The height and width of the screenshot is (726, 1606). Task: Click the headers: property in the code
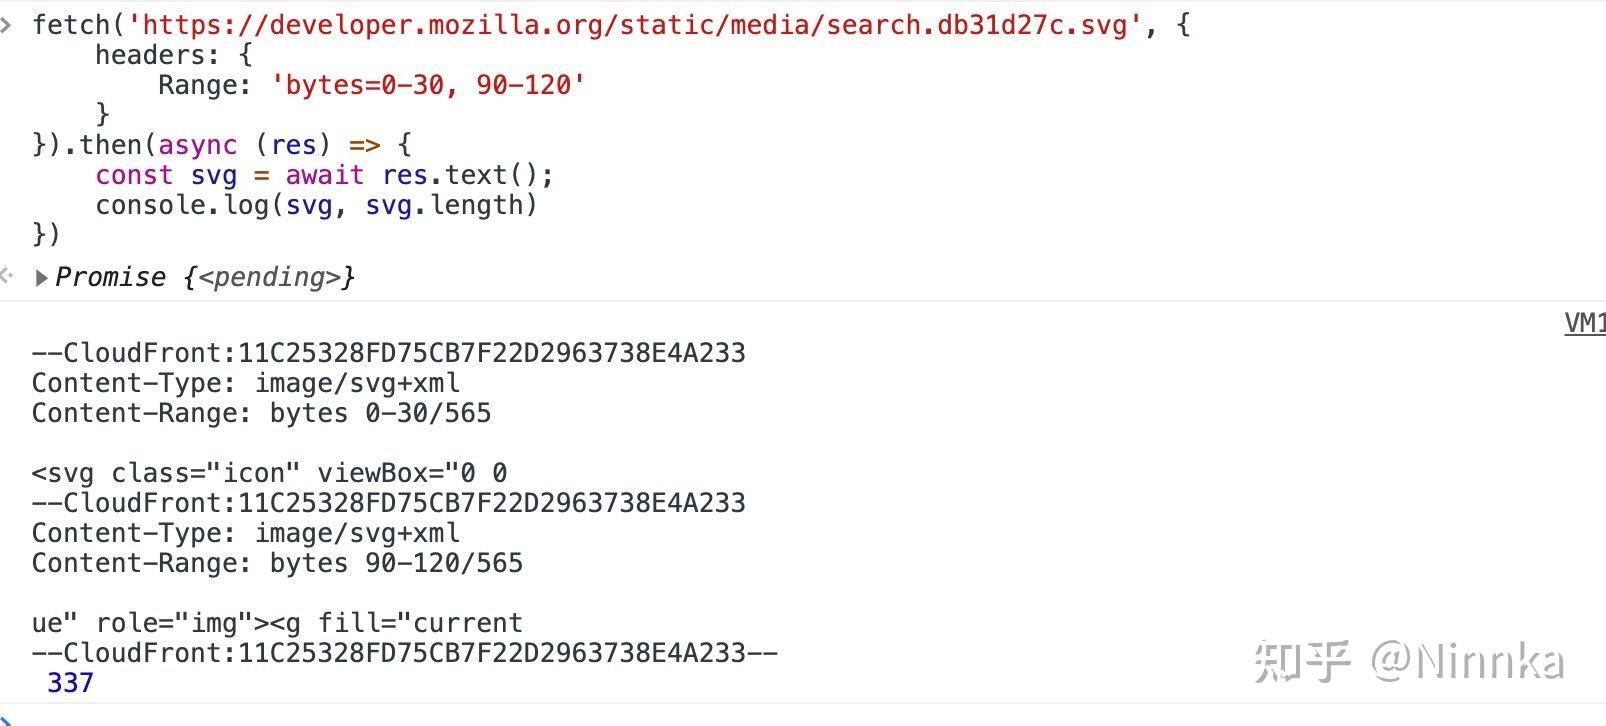[156, 55]
